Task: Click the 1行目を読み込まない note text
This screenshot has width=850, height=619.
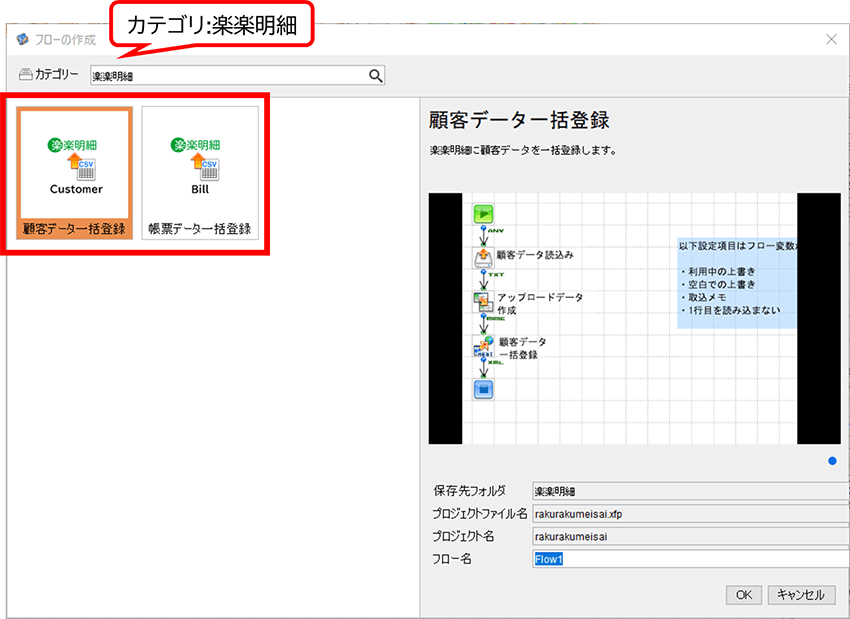Action: 734,311
